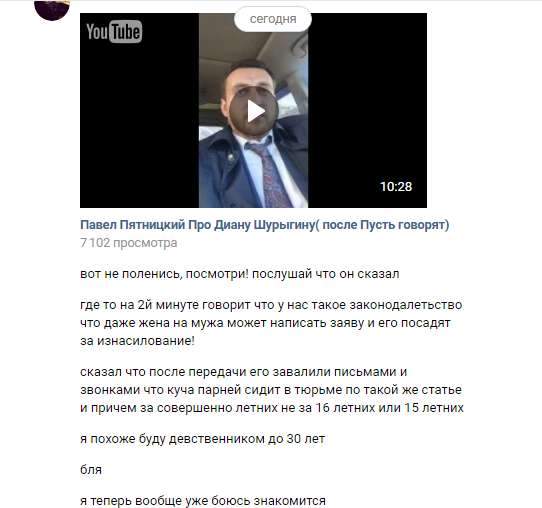Click the line 'за изнасилование!'
The height and width of the screenshot is (508, 542).
coord(137,341)
